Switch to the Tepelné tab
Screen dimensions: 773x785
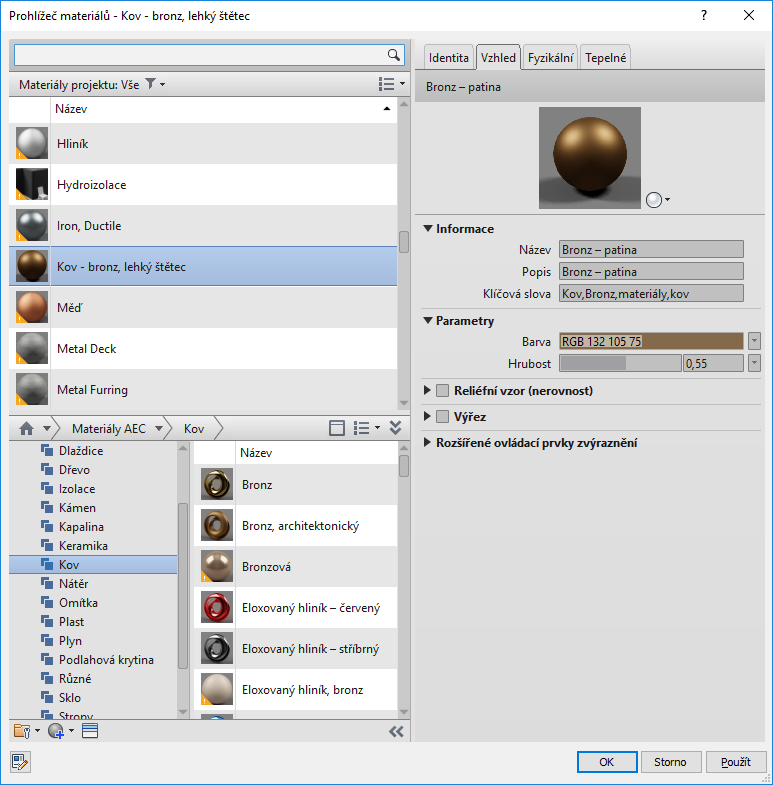(605, 58)
